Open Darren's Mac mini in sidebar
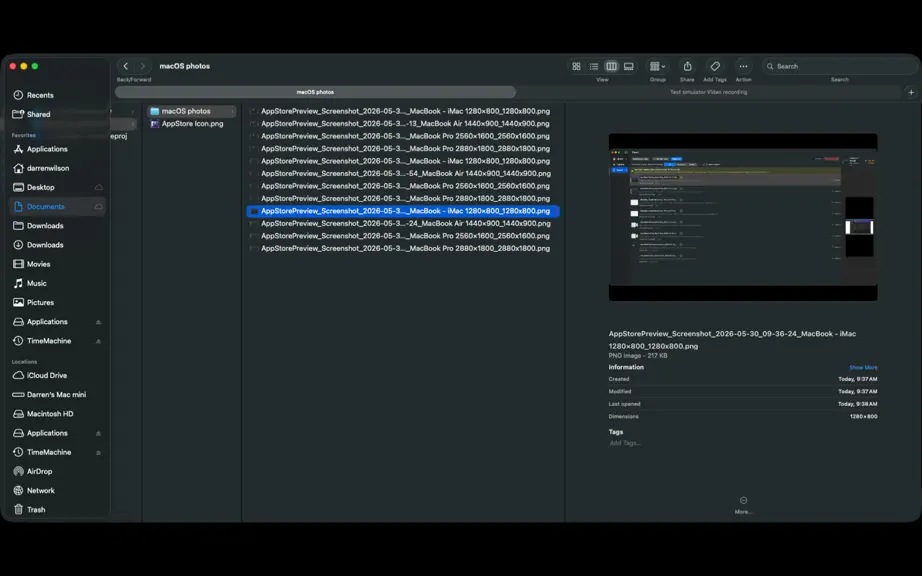Image resolution: width=922 pixels, height=576 pixels. click(x=57, y=395)
